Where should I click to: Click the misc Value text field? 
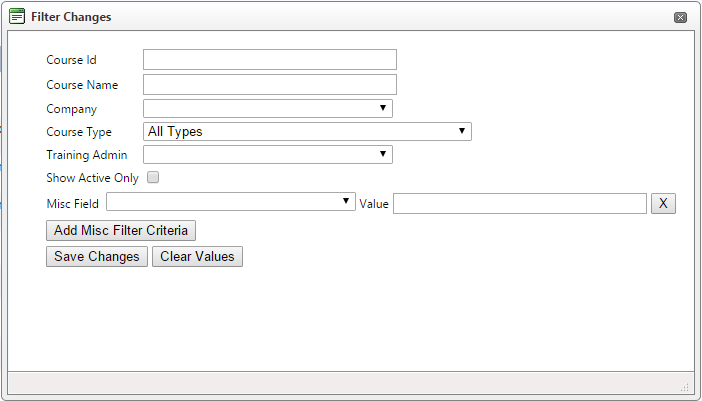tap(520, 204)
